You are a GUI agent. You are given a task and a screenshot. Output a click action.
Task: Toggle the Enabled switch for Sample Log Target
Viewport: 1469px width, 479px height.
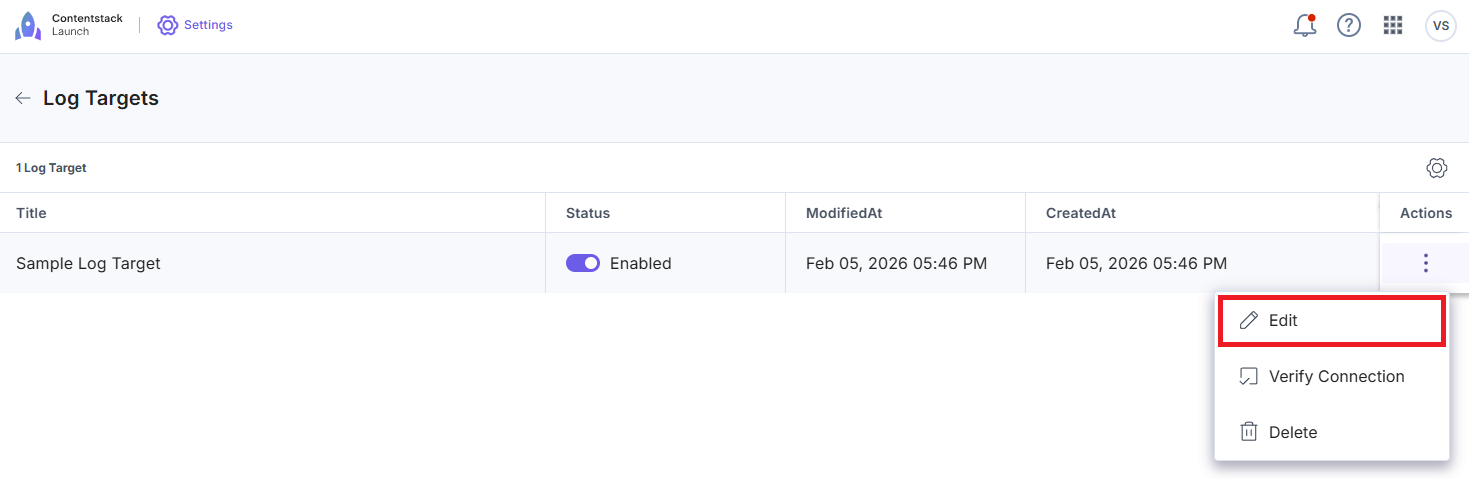pyautogui.click(x=583, y=263)
